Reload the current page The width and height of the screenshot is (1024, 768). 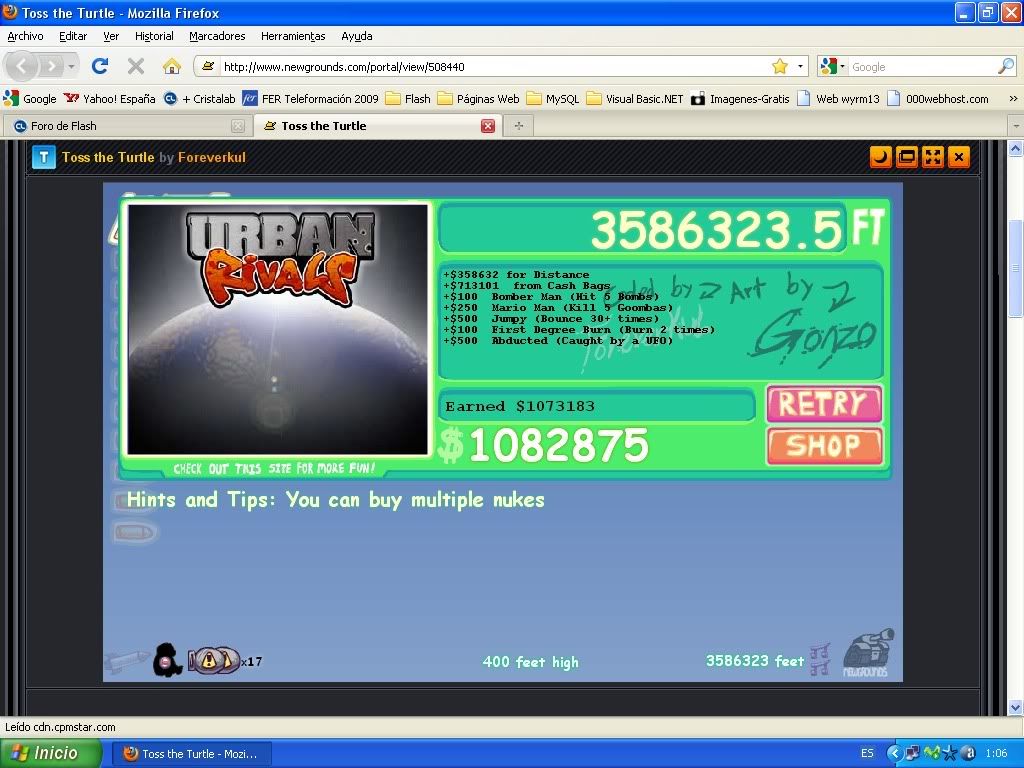tap(100, 66)
